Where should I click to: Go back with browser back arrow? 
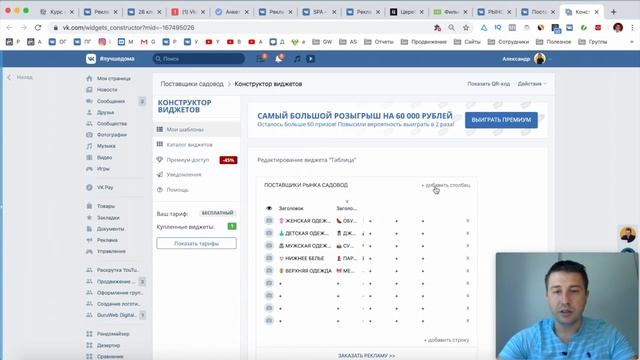tap(9, 28)
